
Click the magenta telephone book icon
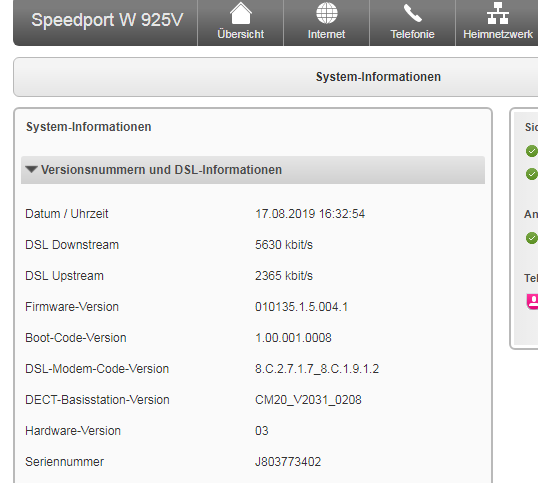(533, 302)
